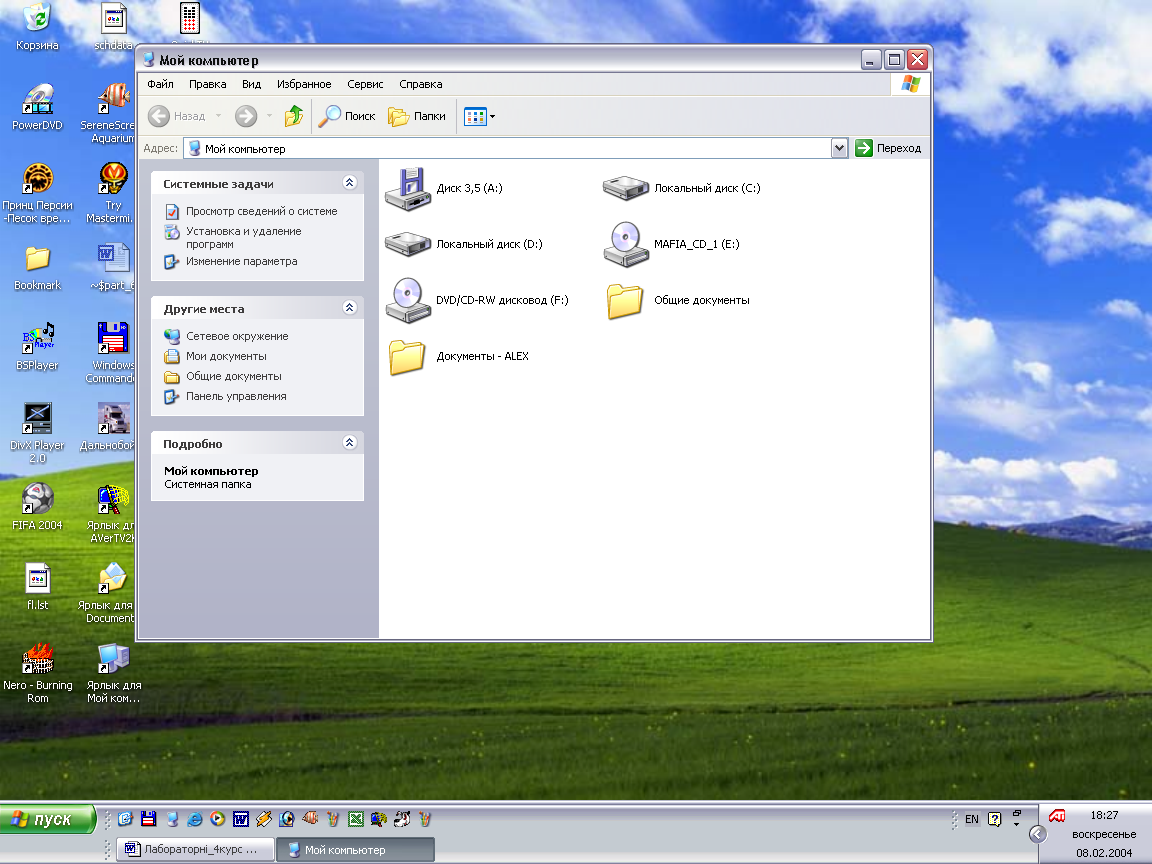This screenshot has height=864, width=1152.
Task: Toggle the Папки folders pane
Action: tap(417, 116)
